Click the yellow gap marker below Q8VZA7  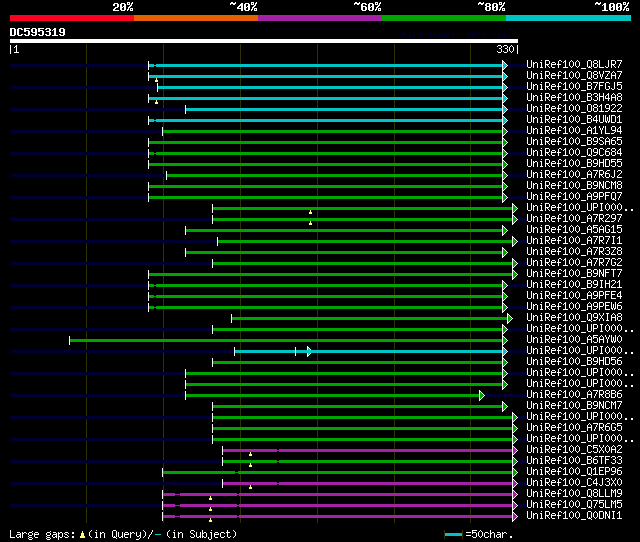click(x=156, y=80)
